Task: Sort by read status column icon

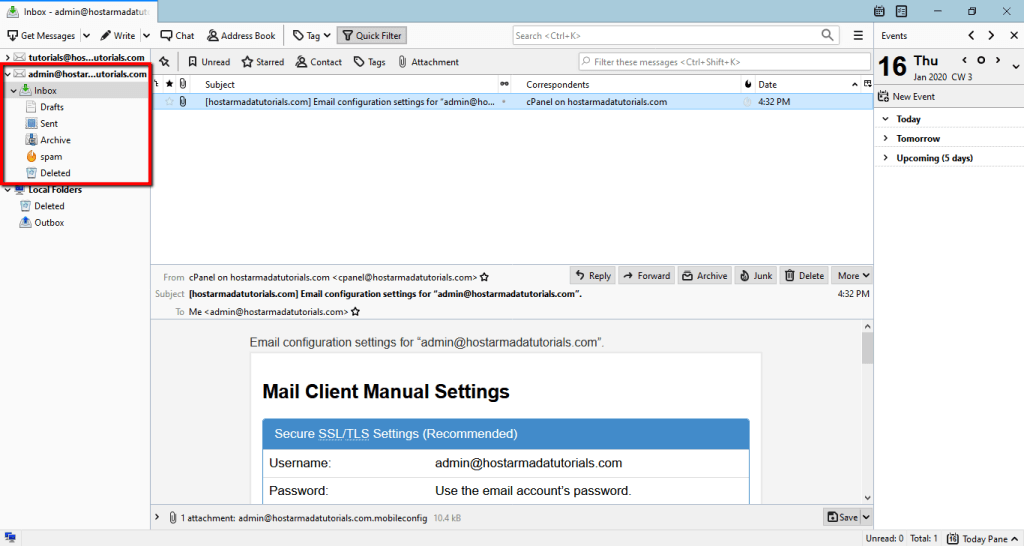Action: (x=504, y=84)
